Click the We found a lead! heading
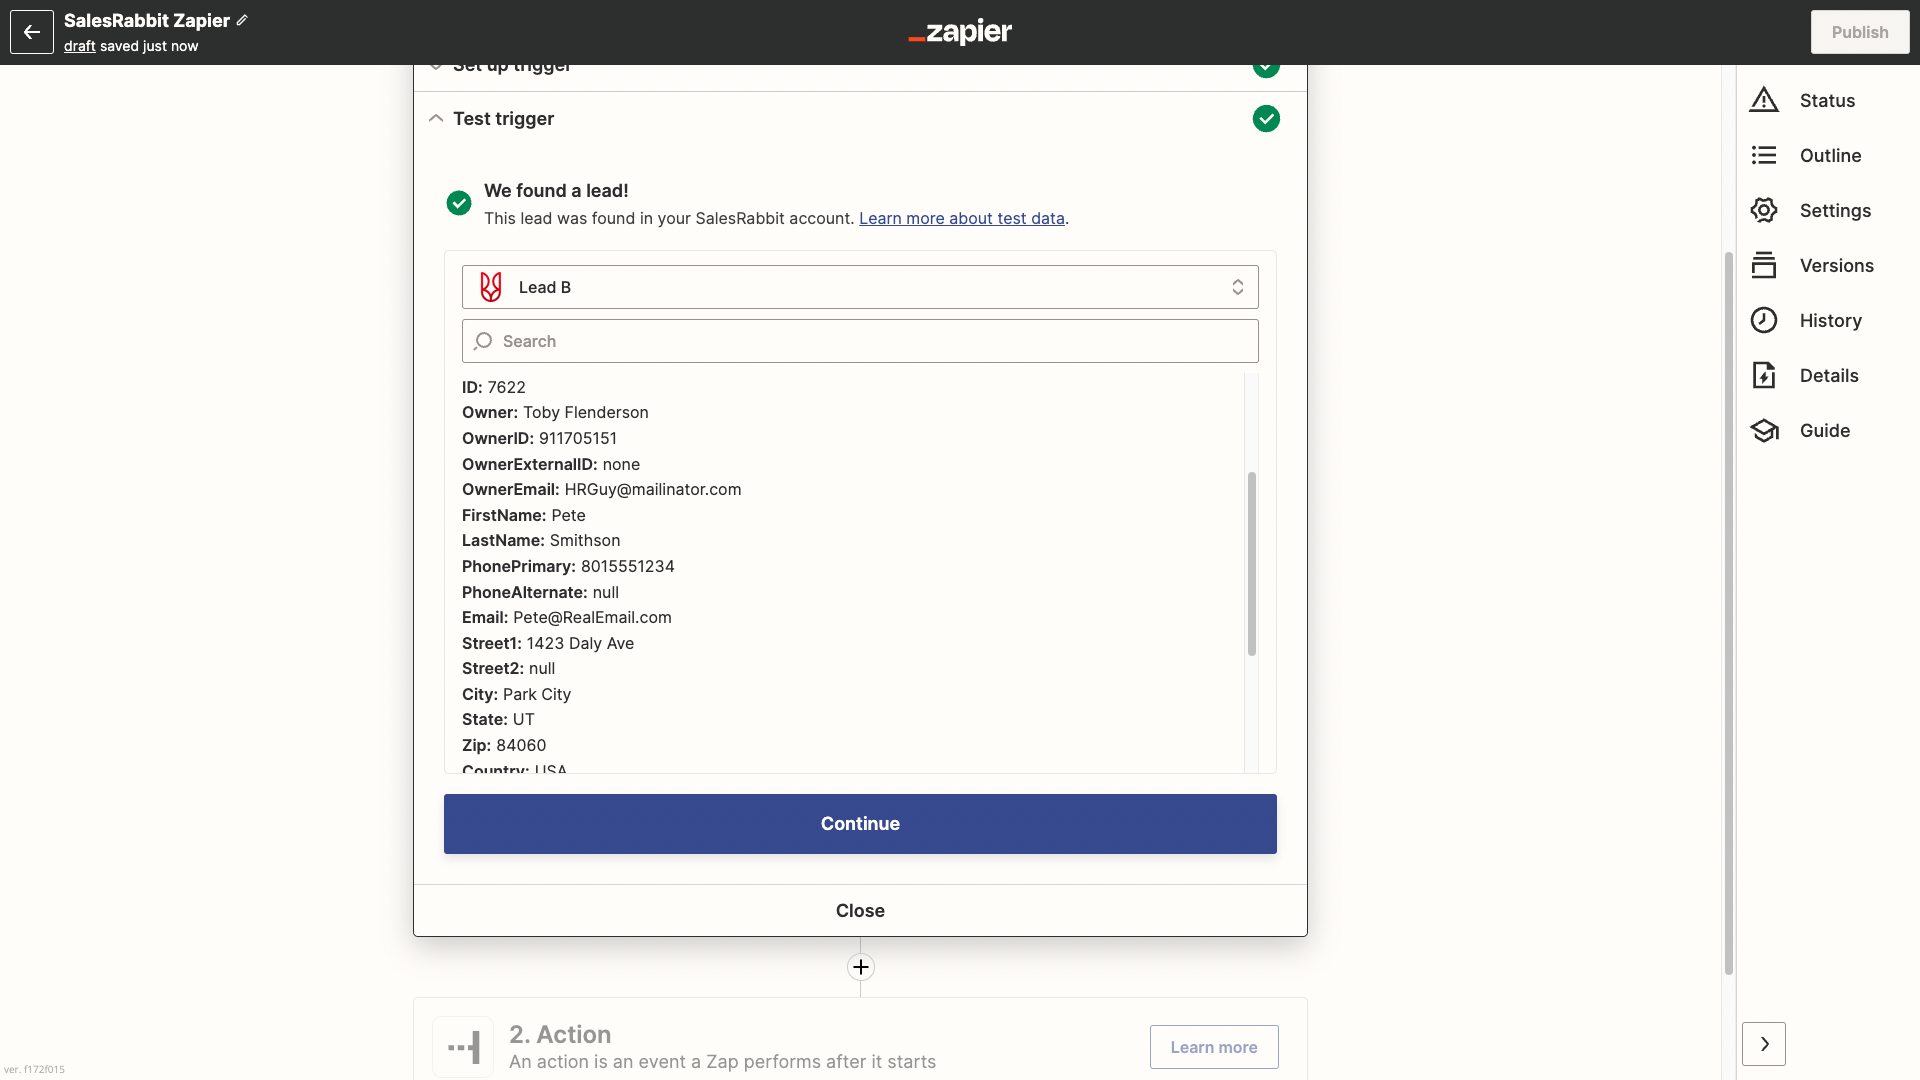 556,190
